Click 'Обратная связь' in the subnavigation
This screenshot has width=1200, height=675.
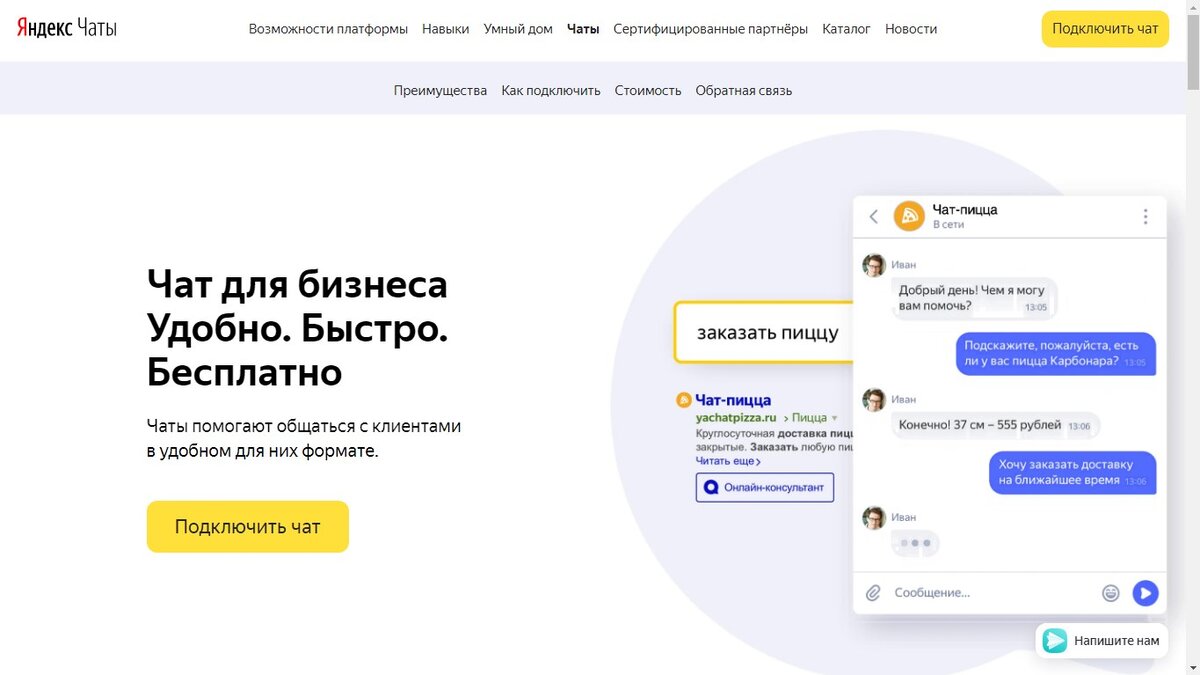tap(742, 90)
